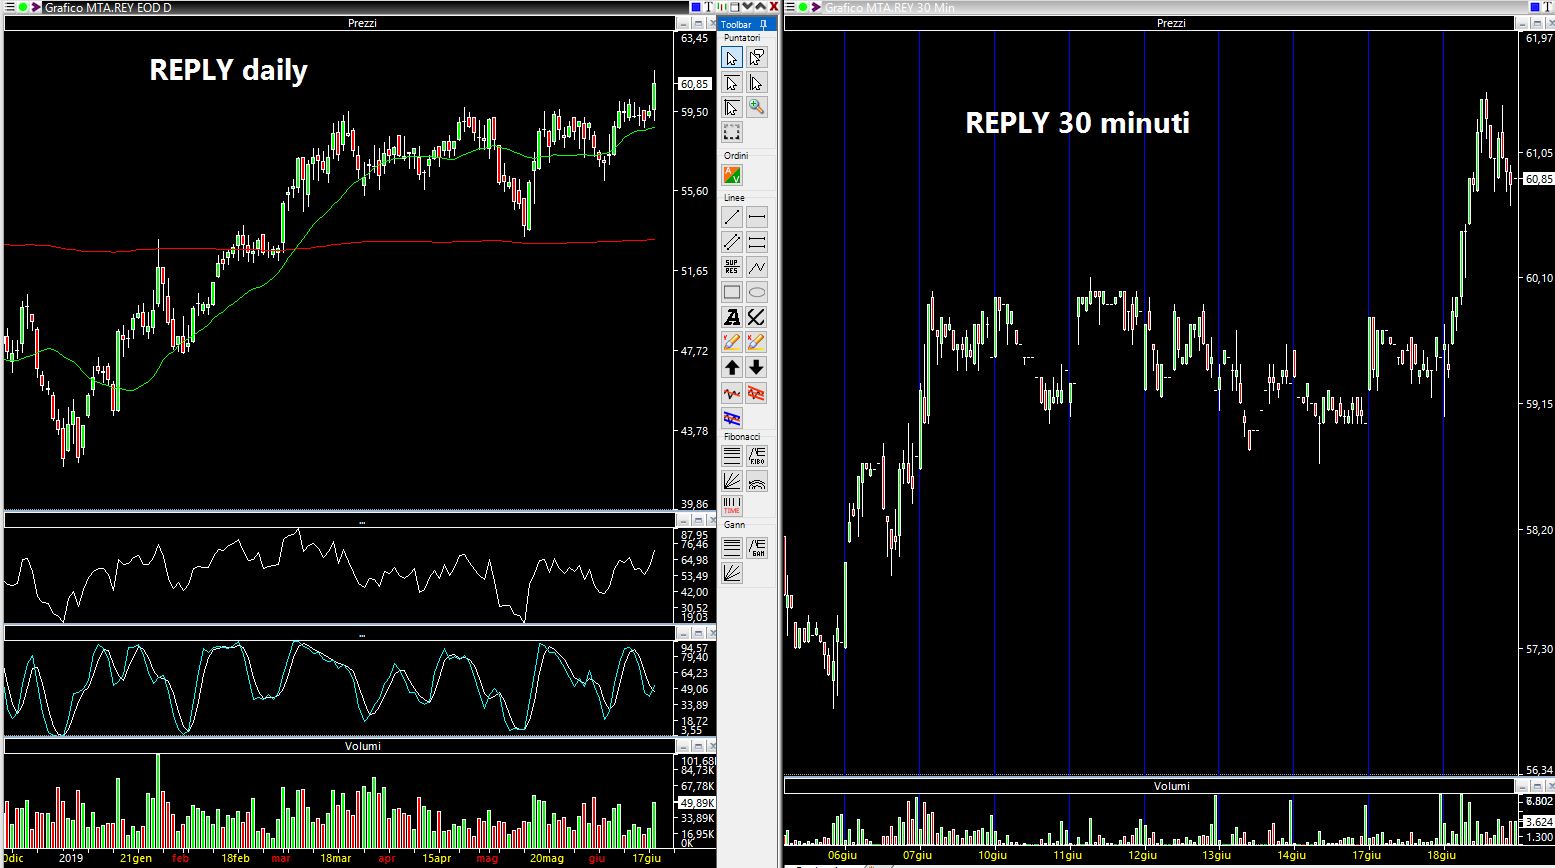Choose the Fibonacci fan tool

pos(732,481)
